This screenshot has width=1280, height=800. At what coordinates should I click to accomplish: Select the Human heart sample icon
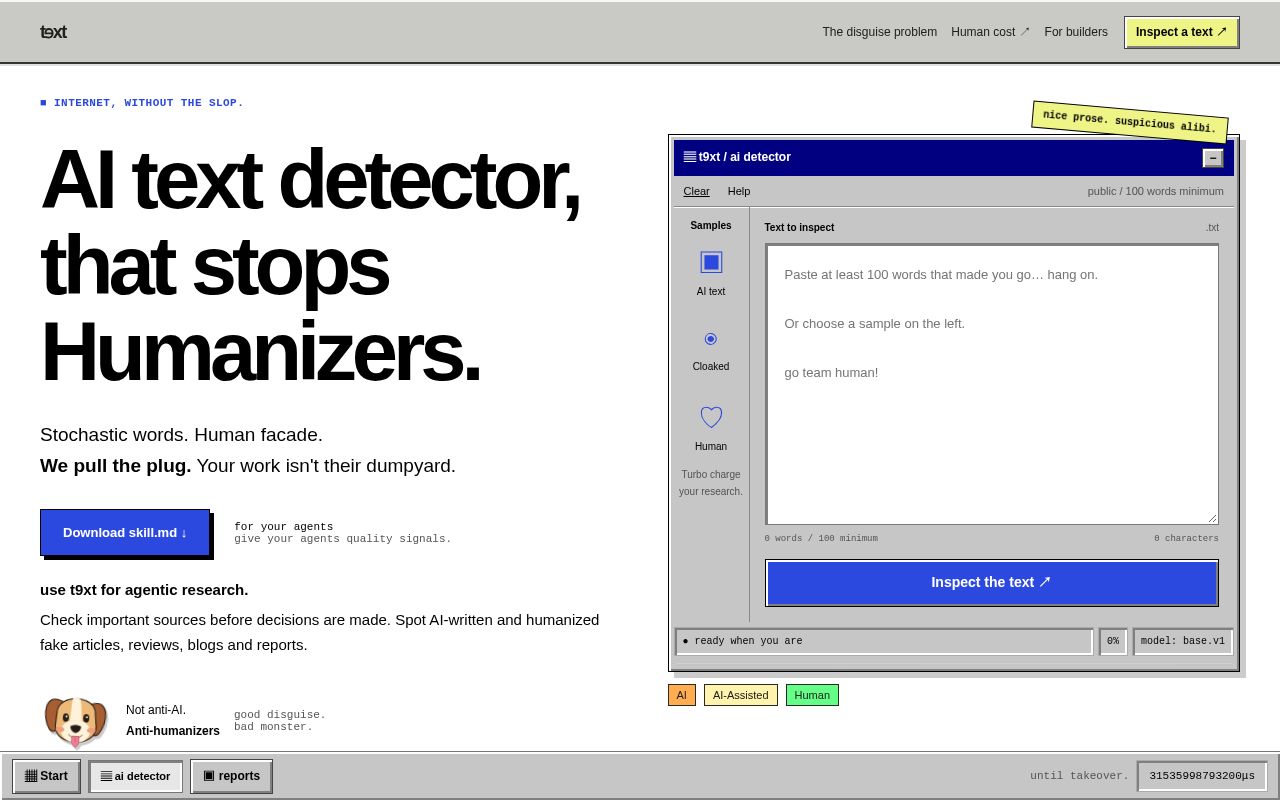711,417
